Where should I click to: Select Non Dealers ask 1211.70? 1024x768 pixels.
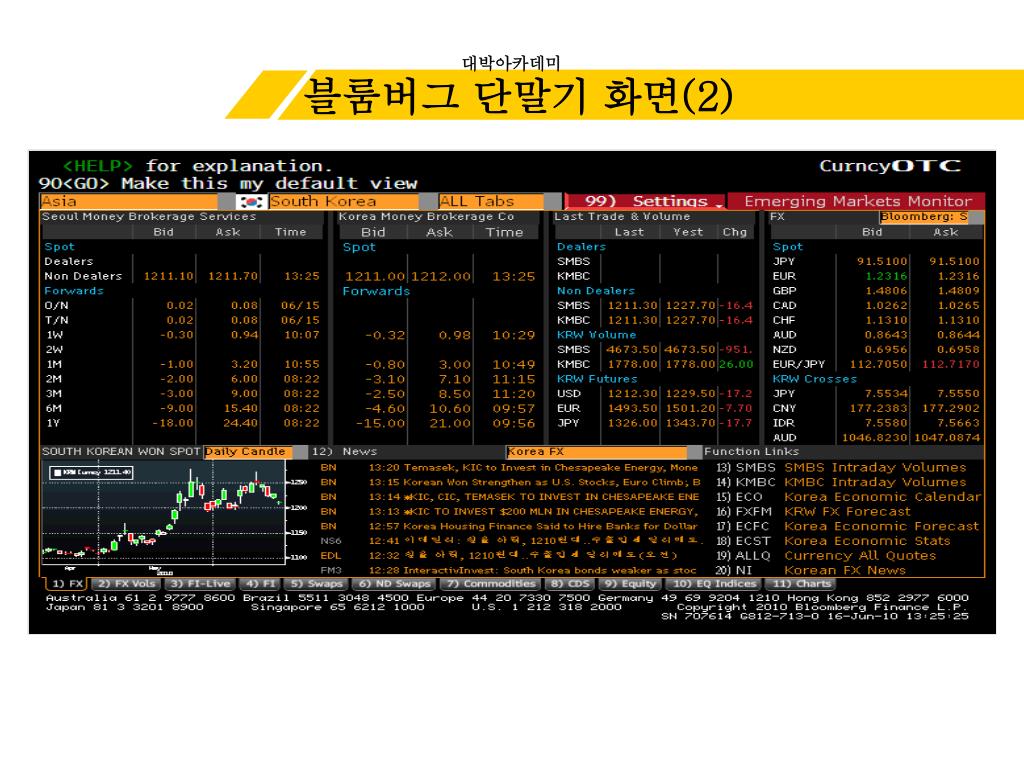(x=232, y=276)
